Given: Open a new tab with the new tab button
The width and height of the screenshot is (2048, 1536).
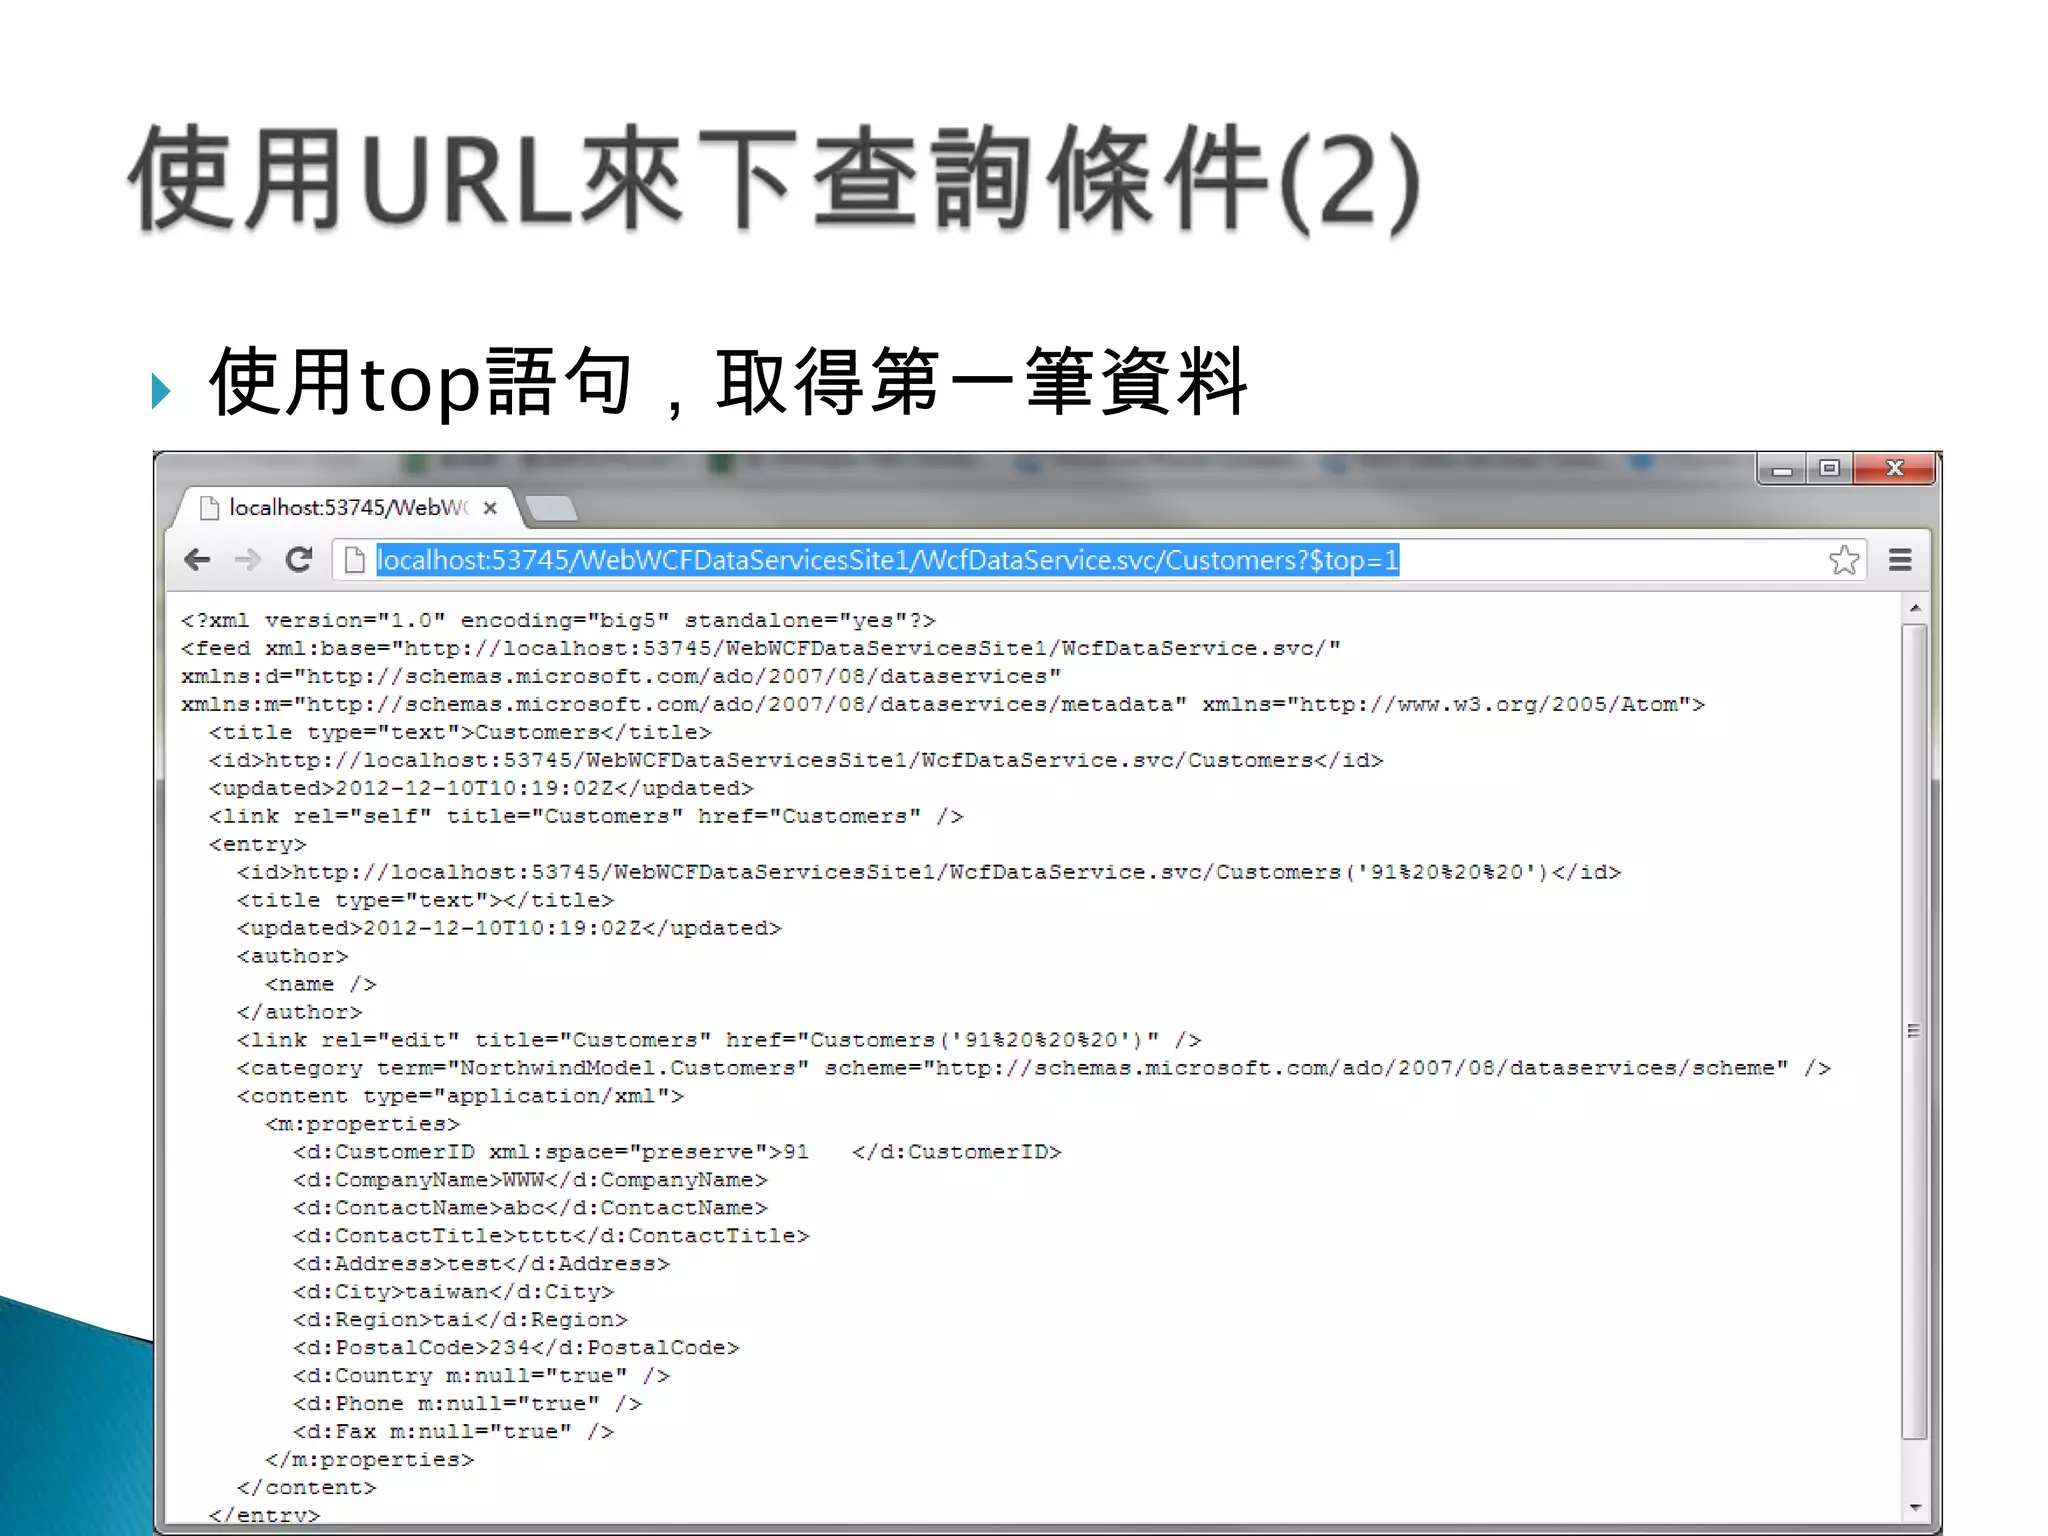Looking at the screenshot, I should [x=552, y=509].
